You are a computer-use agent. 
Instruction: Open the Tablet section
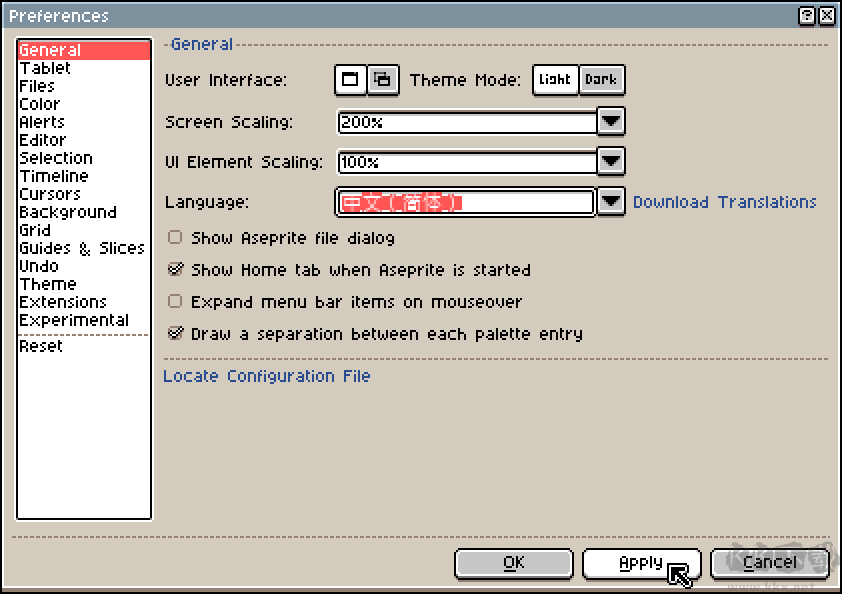(x=84, y=68)
